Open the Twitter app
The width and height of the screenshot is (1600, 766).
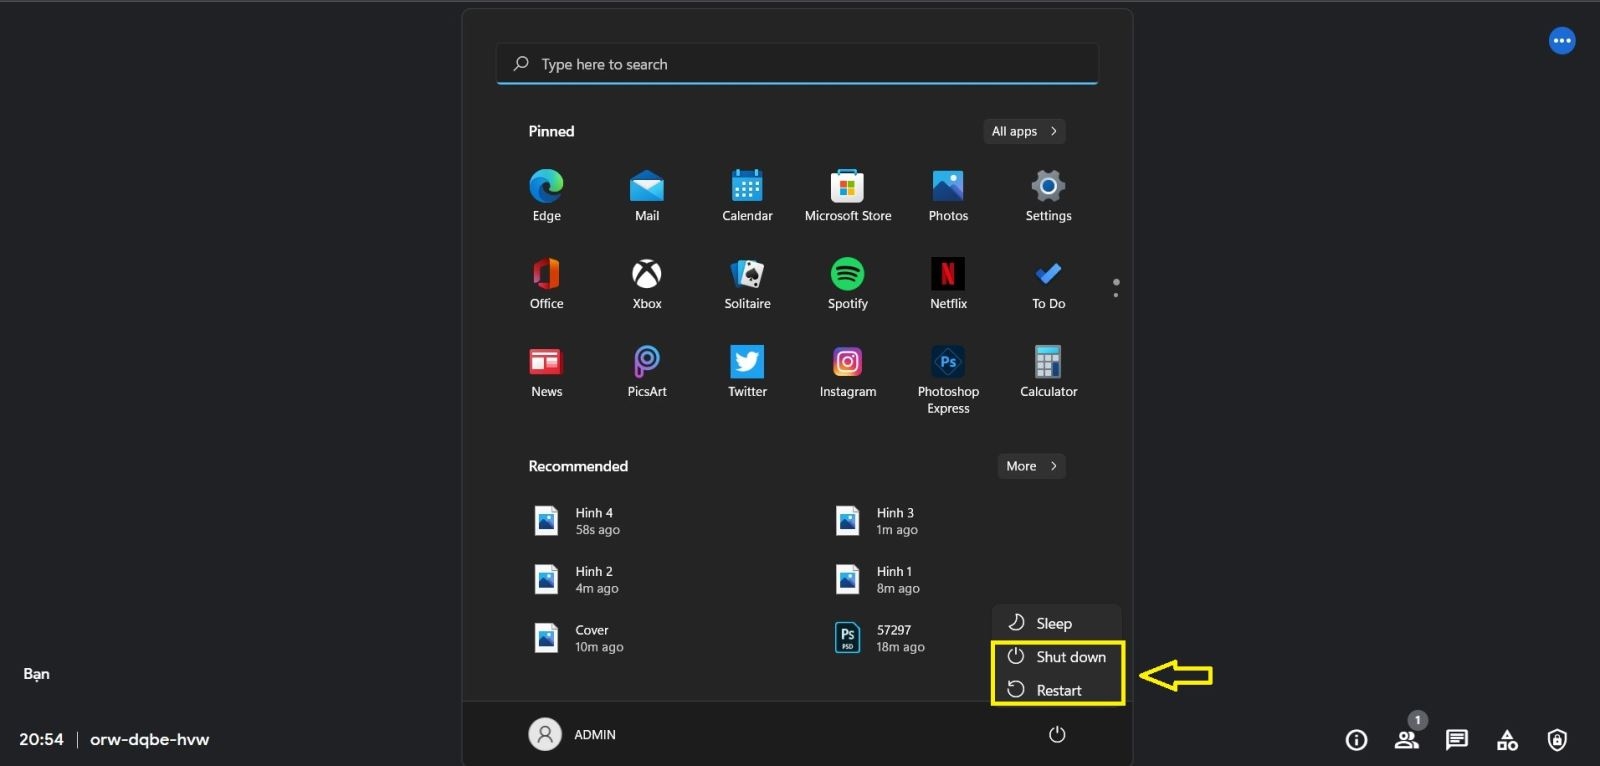click(x=747, y=371)
